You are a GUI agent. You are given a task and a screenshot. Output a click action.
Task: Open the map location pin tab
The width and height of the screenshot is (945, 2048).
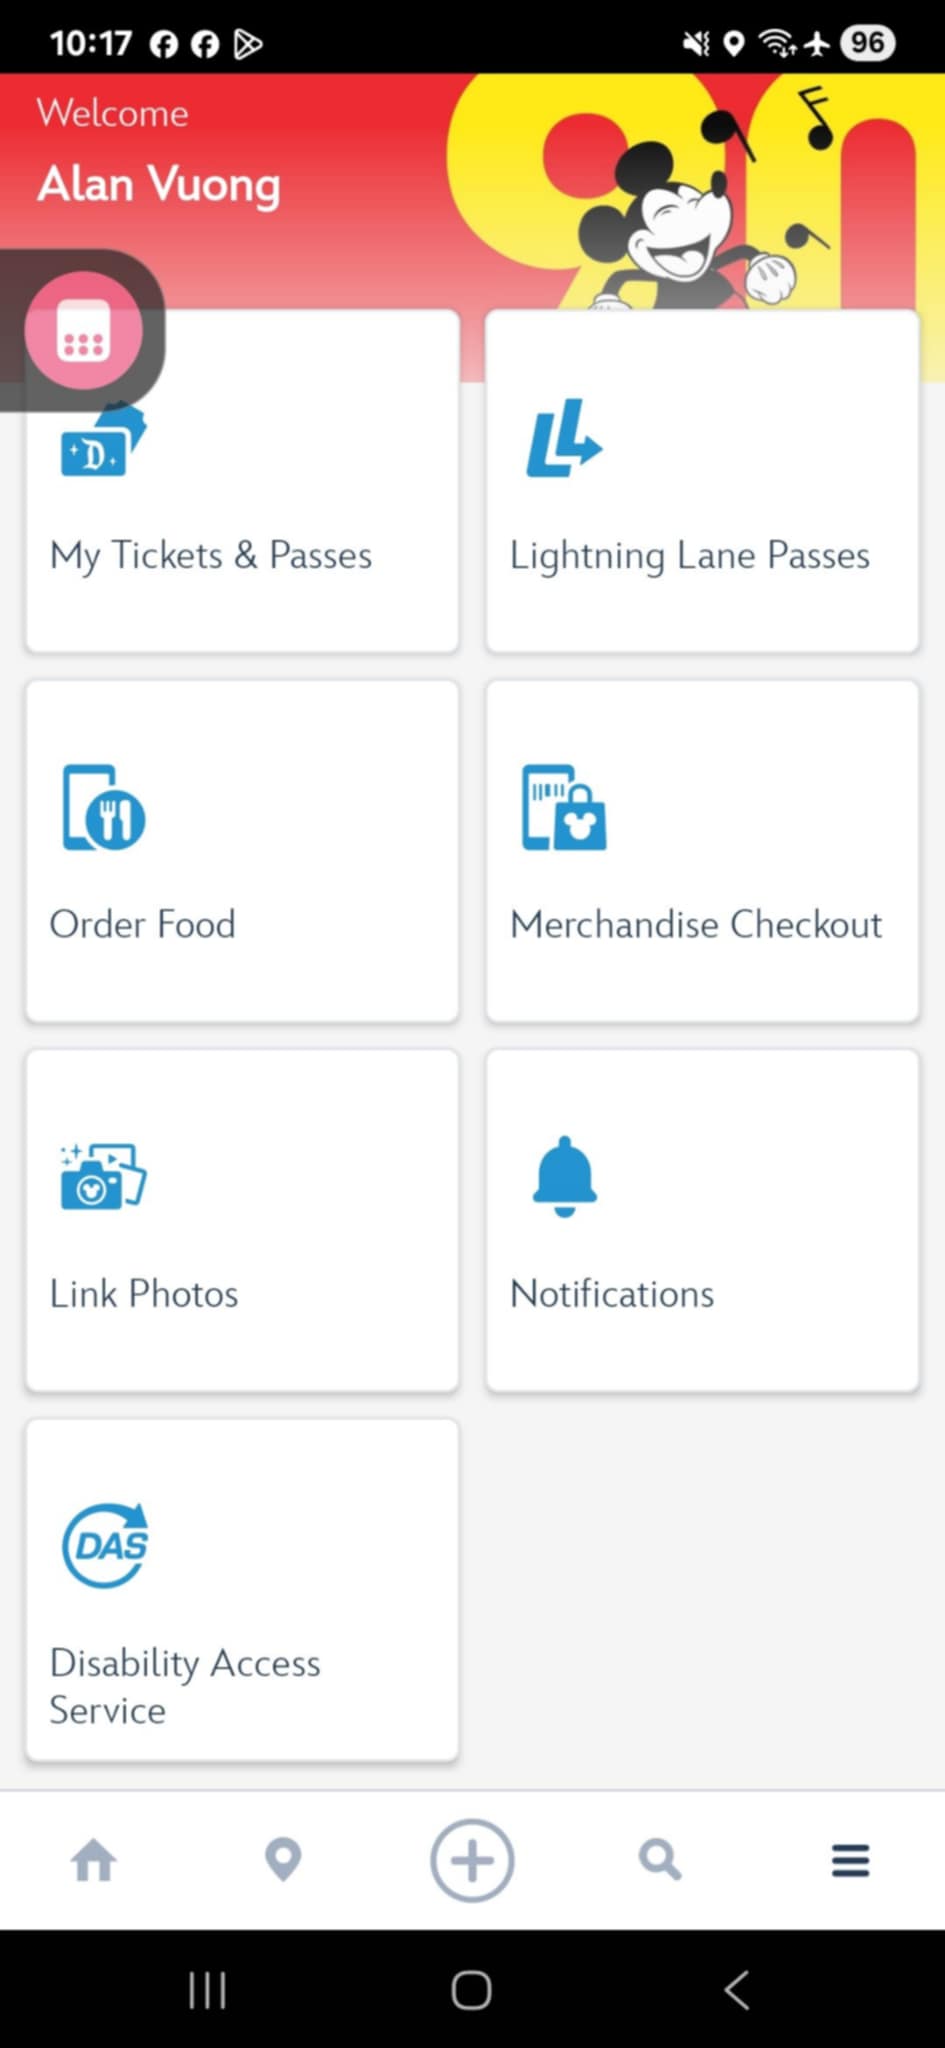[283, 1861]
